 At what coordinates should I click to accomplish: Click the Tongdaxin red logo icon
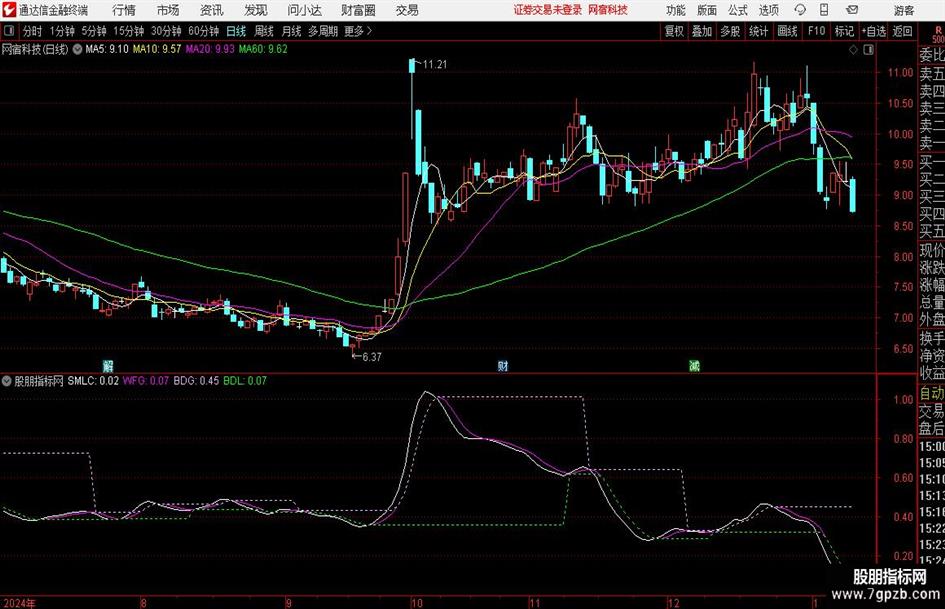click(9, 10)
